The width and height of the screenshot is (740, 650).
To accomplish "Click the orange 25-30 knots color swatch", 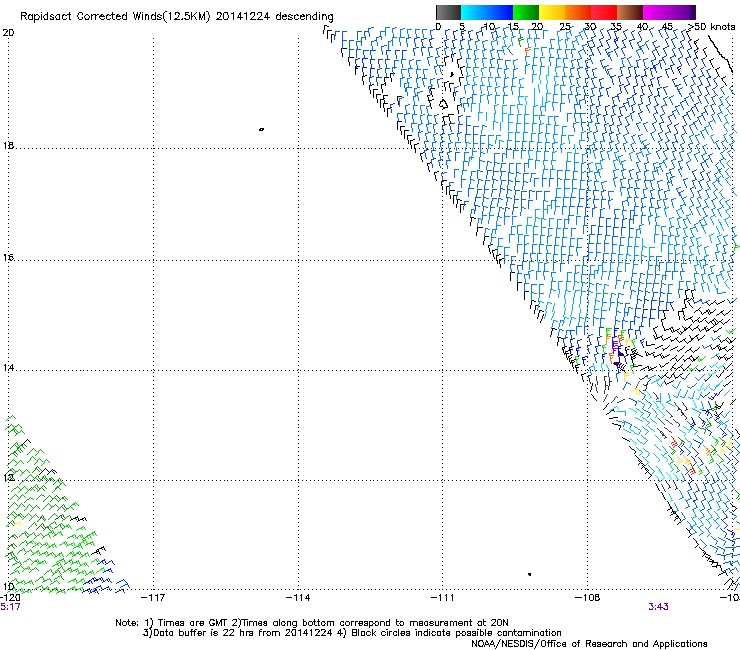I will point(578,12).
